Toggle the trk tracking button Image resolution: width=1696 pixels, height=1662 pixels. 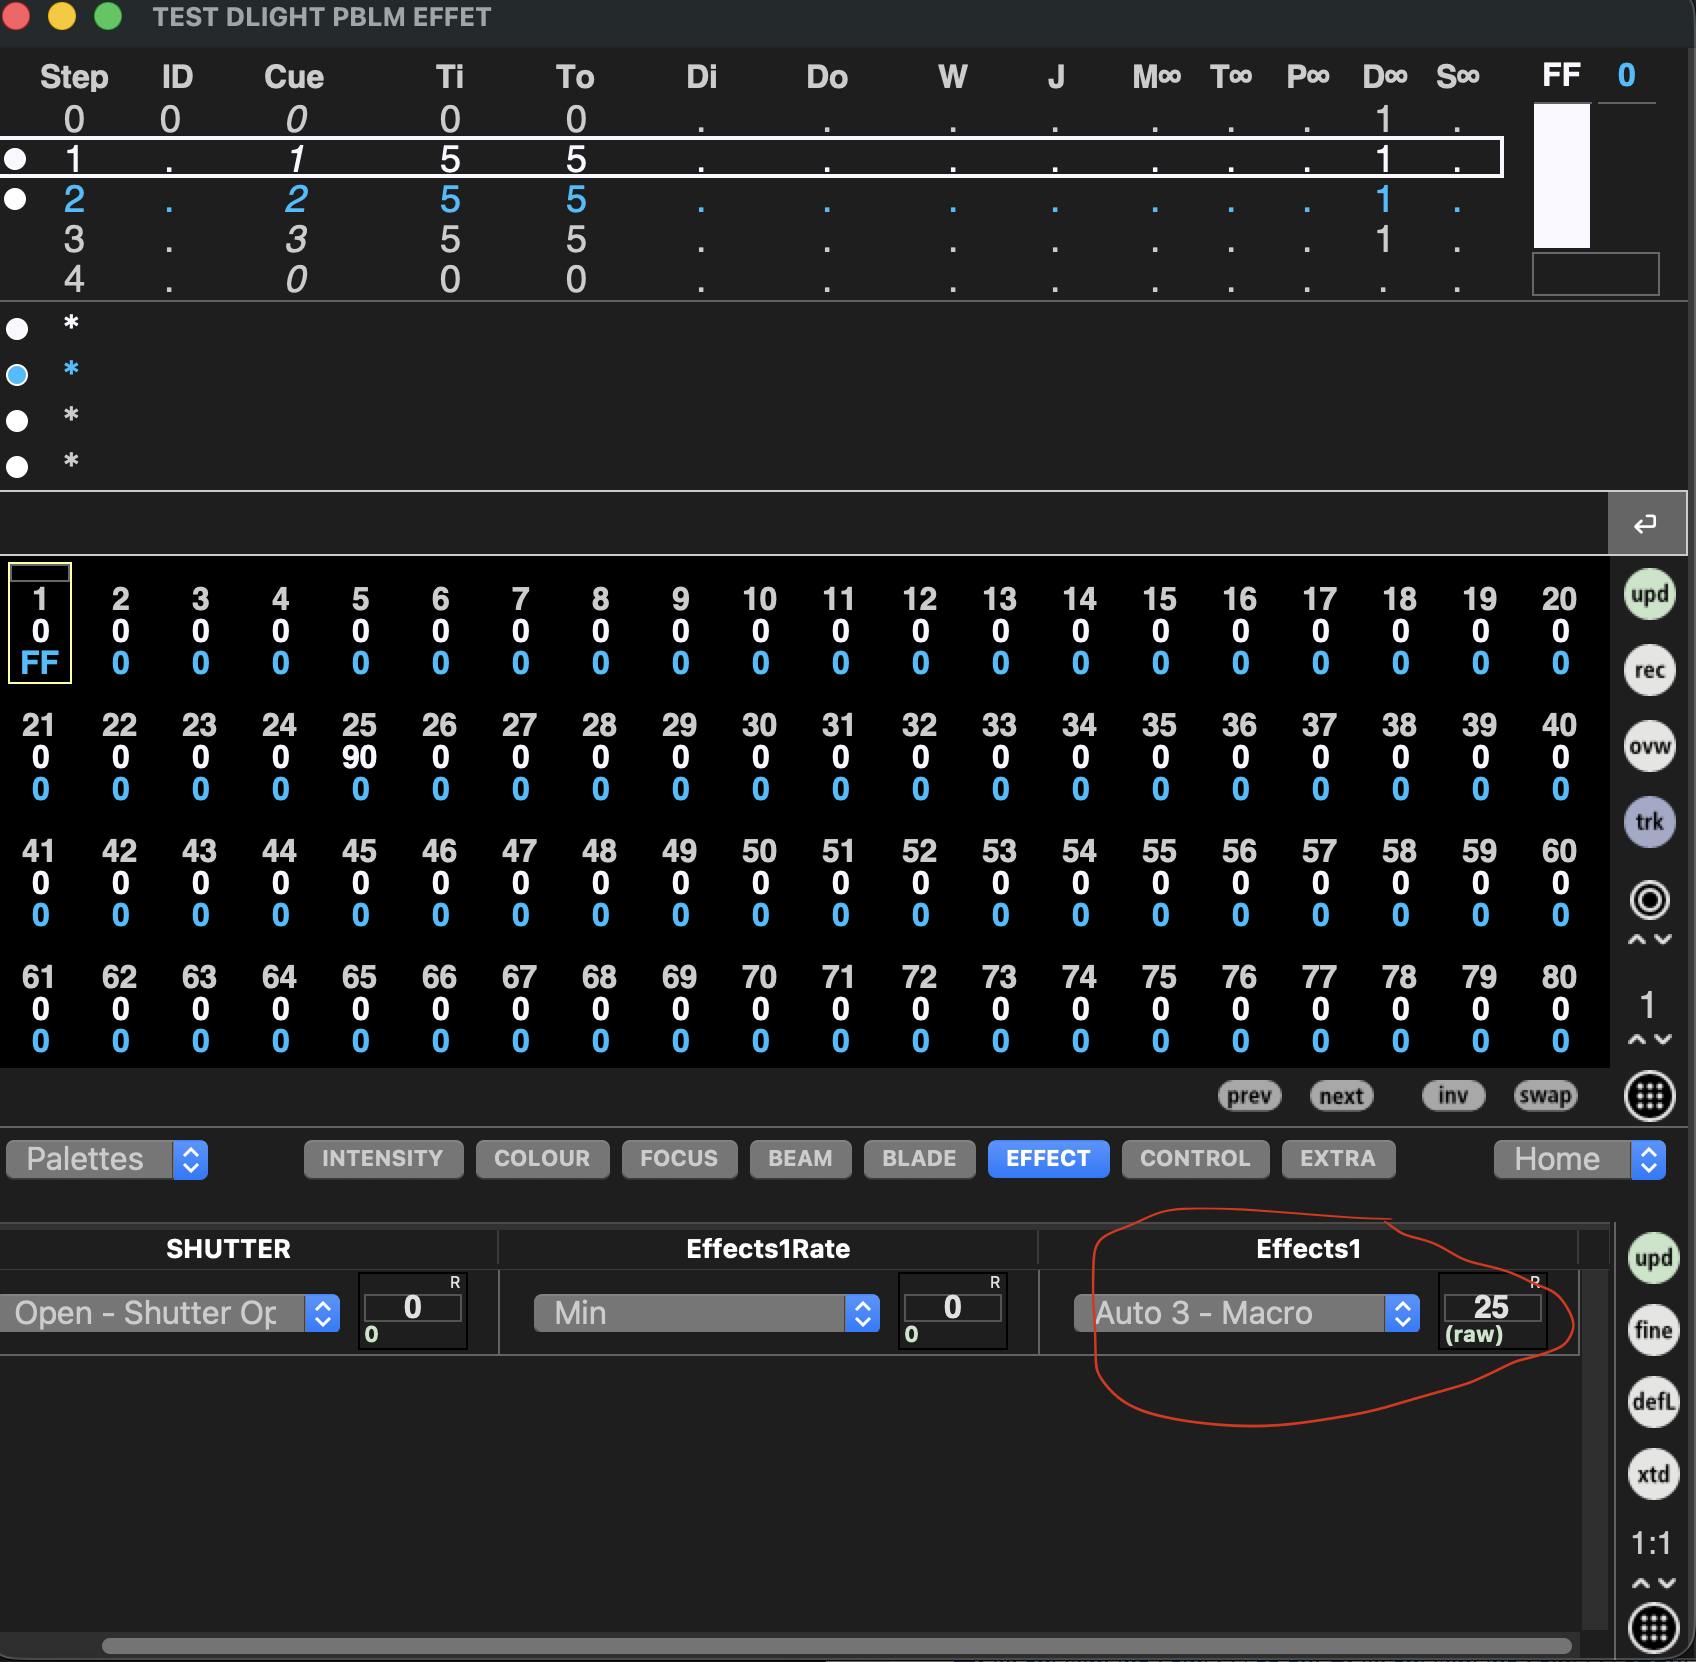[x=1649, y=822]
